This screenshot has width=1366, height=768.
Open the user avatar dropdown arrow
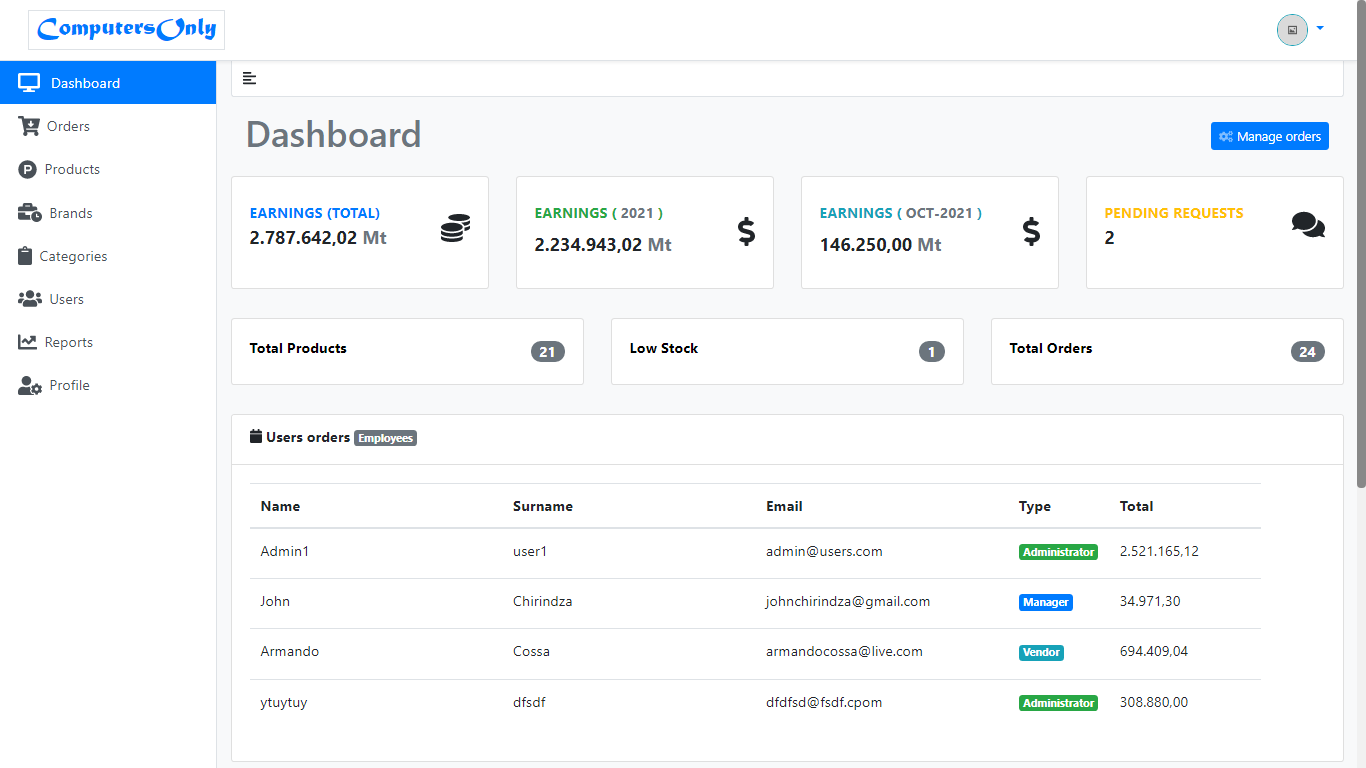[1320, 29]
